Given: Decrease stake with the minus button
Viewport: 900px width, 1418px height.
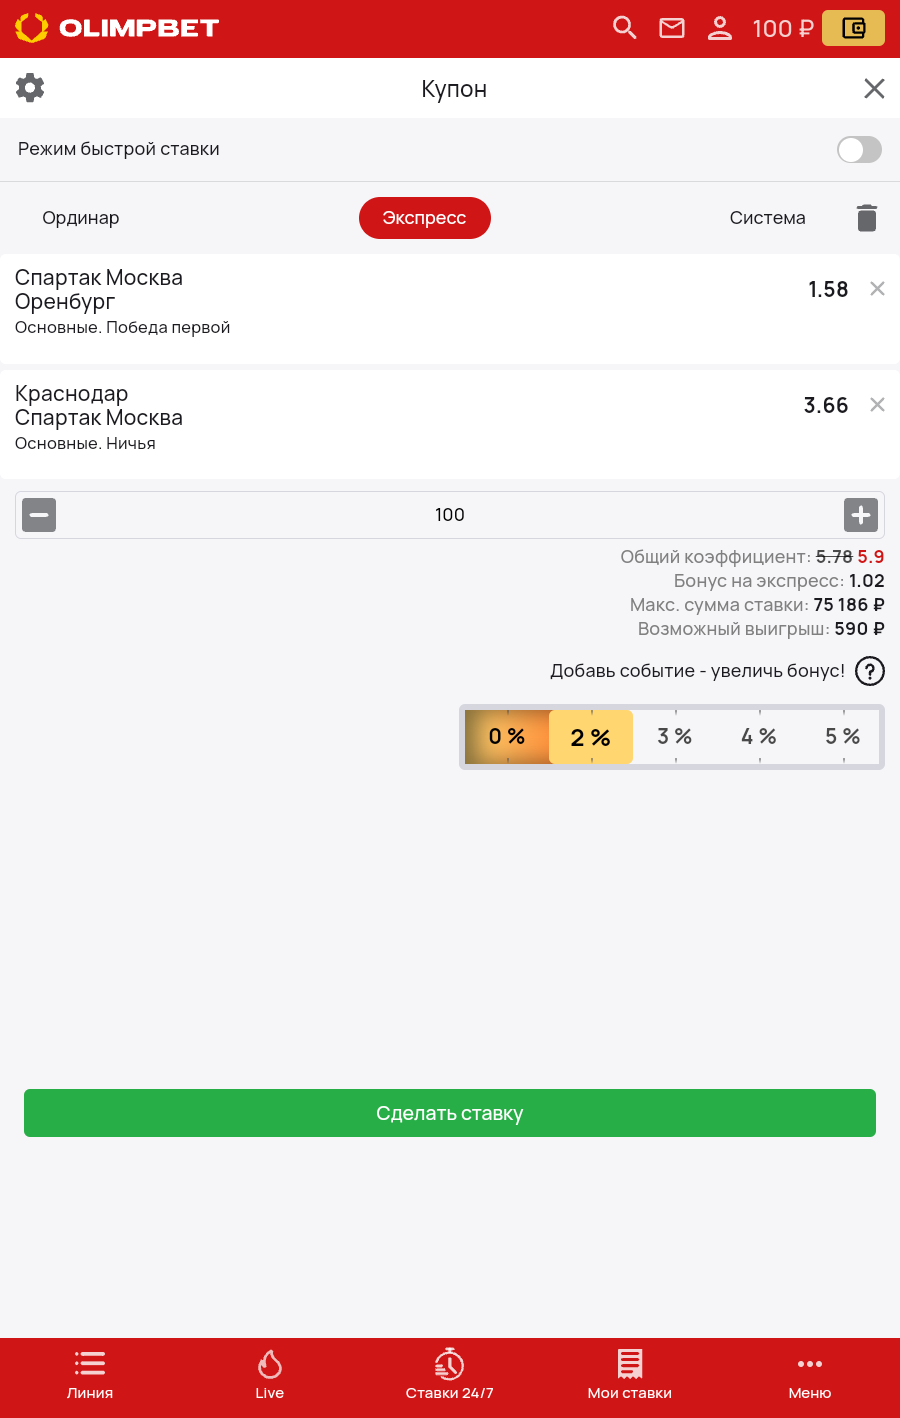Looking at the screenshot, I should tap(39, 515).
